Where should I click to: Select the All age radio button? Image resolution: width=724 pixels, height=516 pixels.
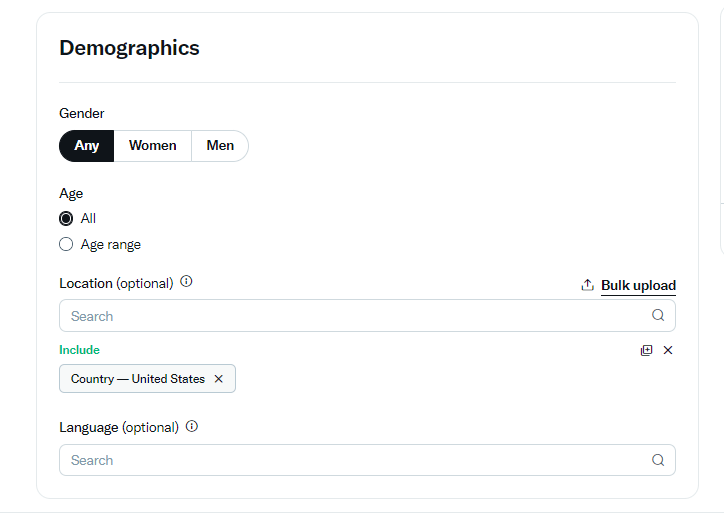pyautogui.click(x=66, y=218)
